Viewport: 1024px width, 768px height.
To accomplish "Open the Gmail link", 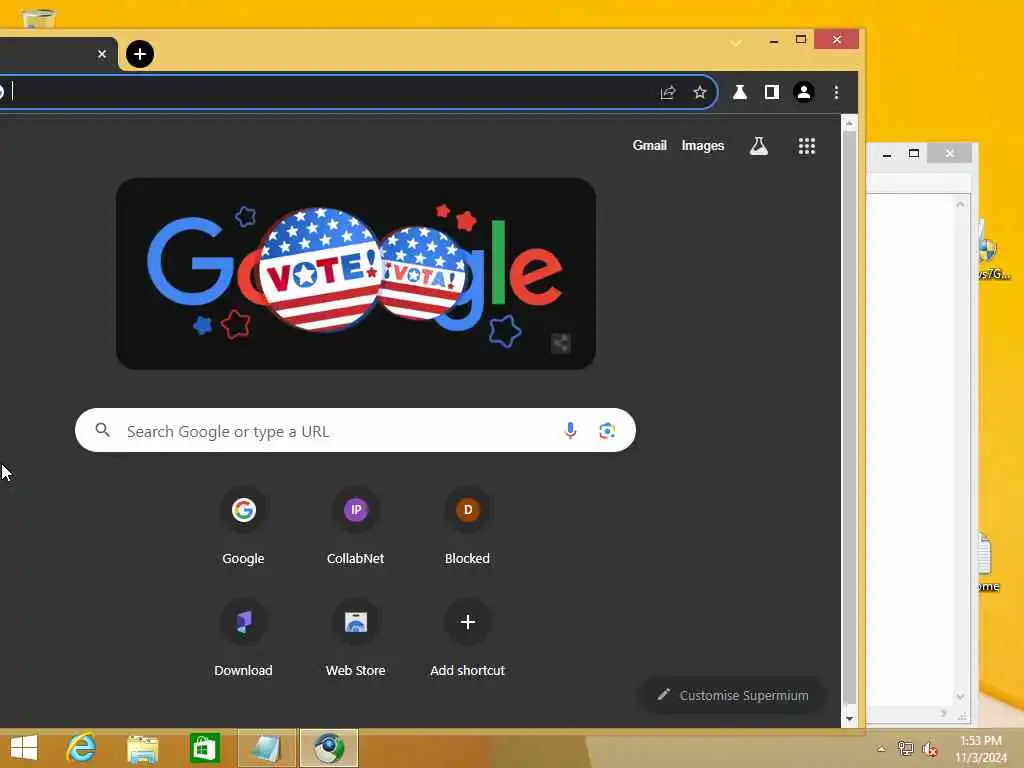I will point(649,146).
